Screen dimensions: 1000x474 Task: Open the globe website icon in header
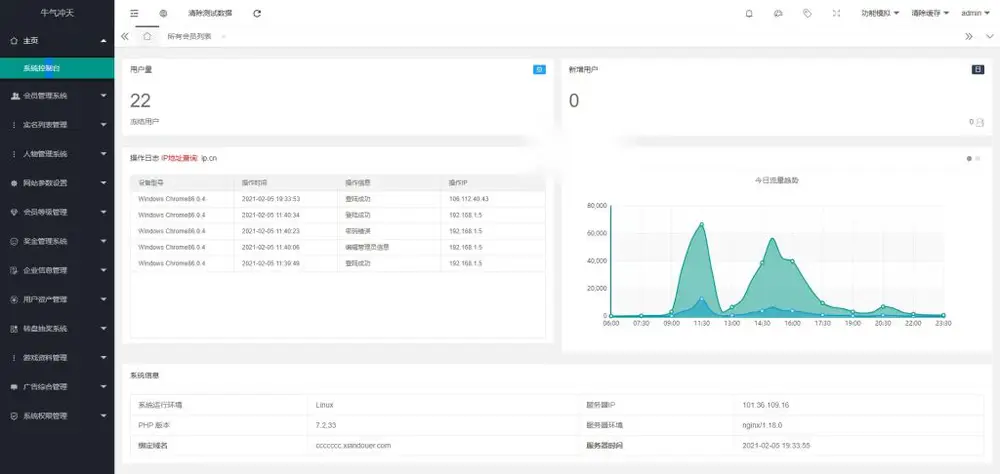[x=163, y=13]
